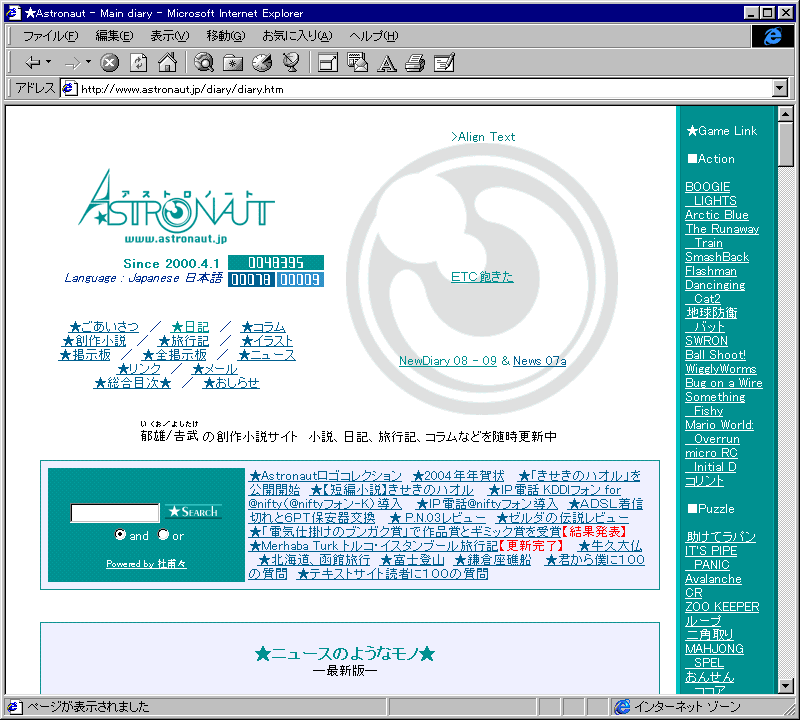Open the ★メール link

tap(214, 368)
